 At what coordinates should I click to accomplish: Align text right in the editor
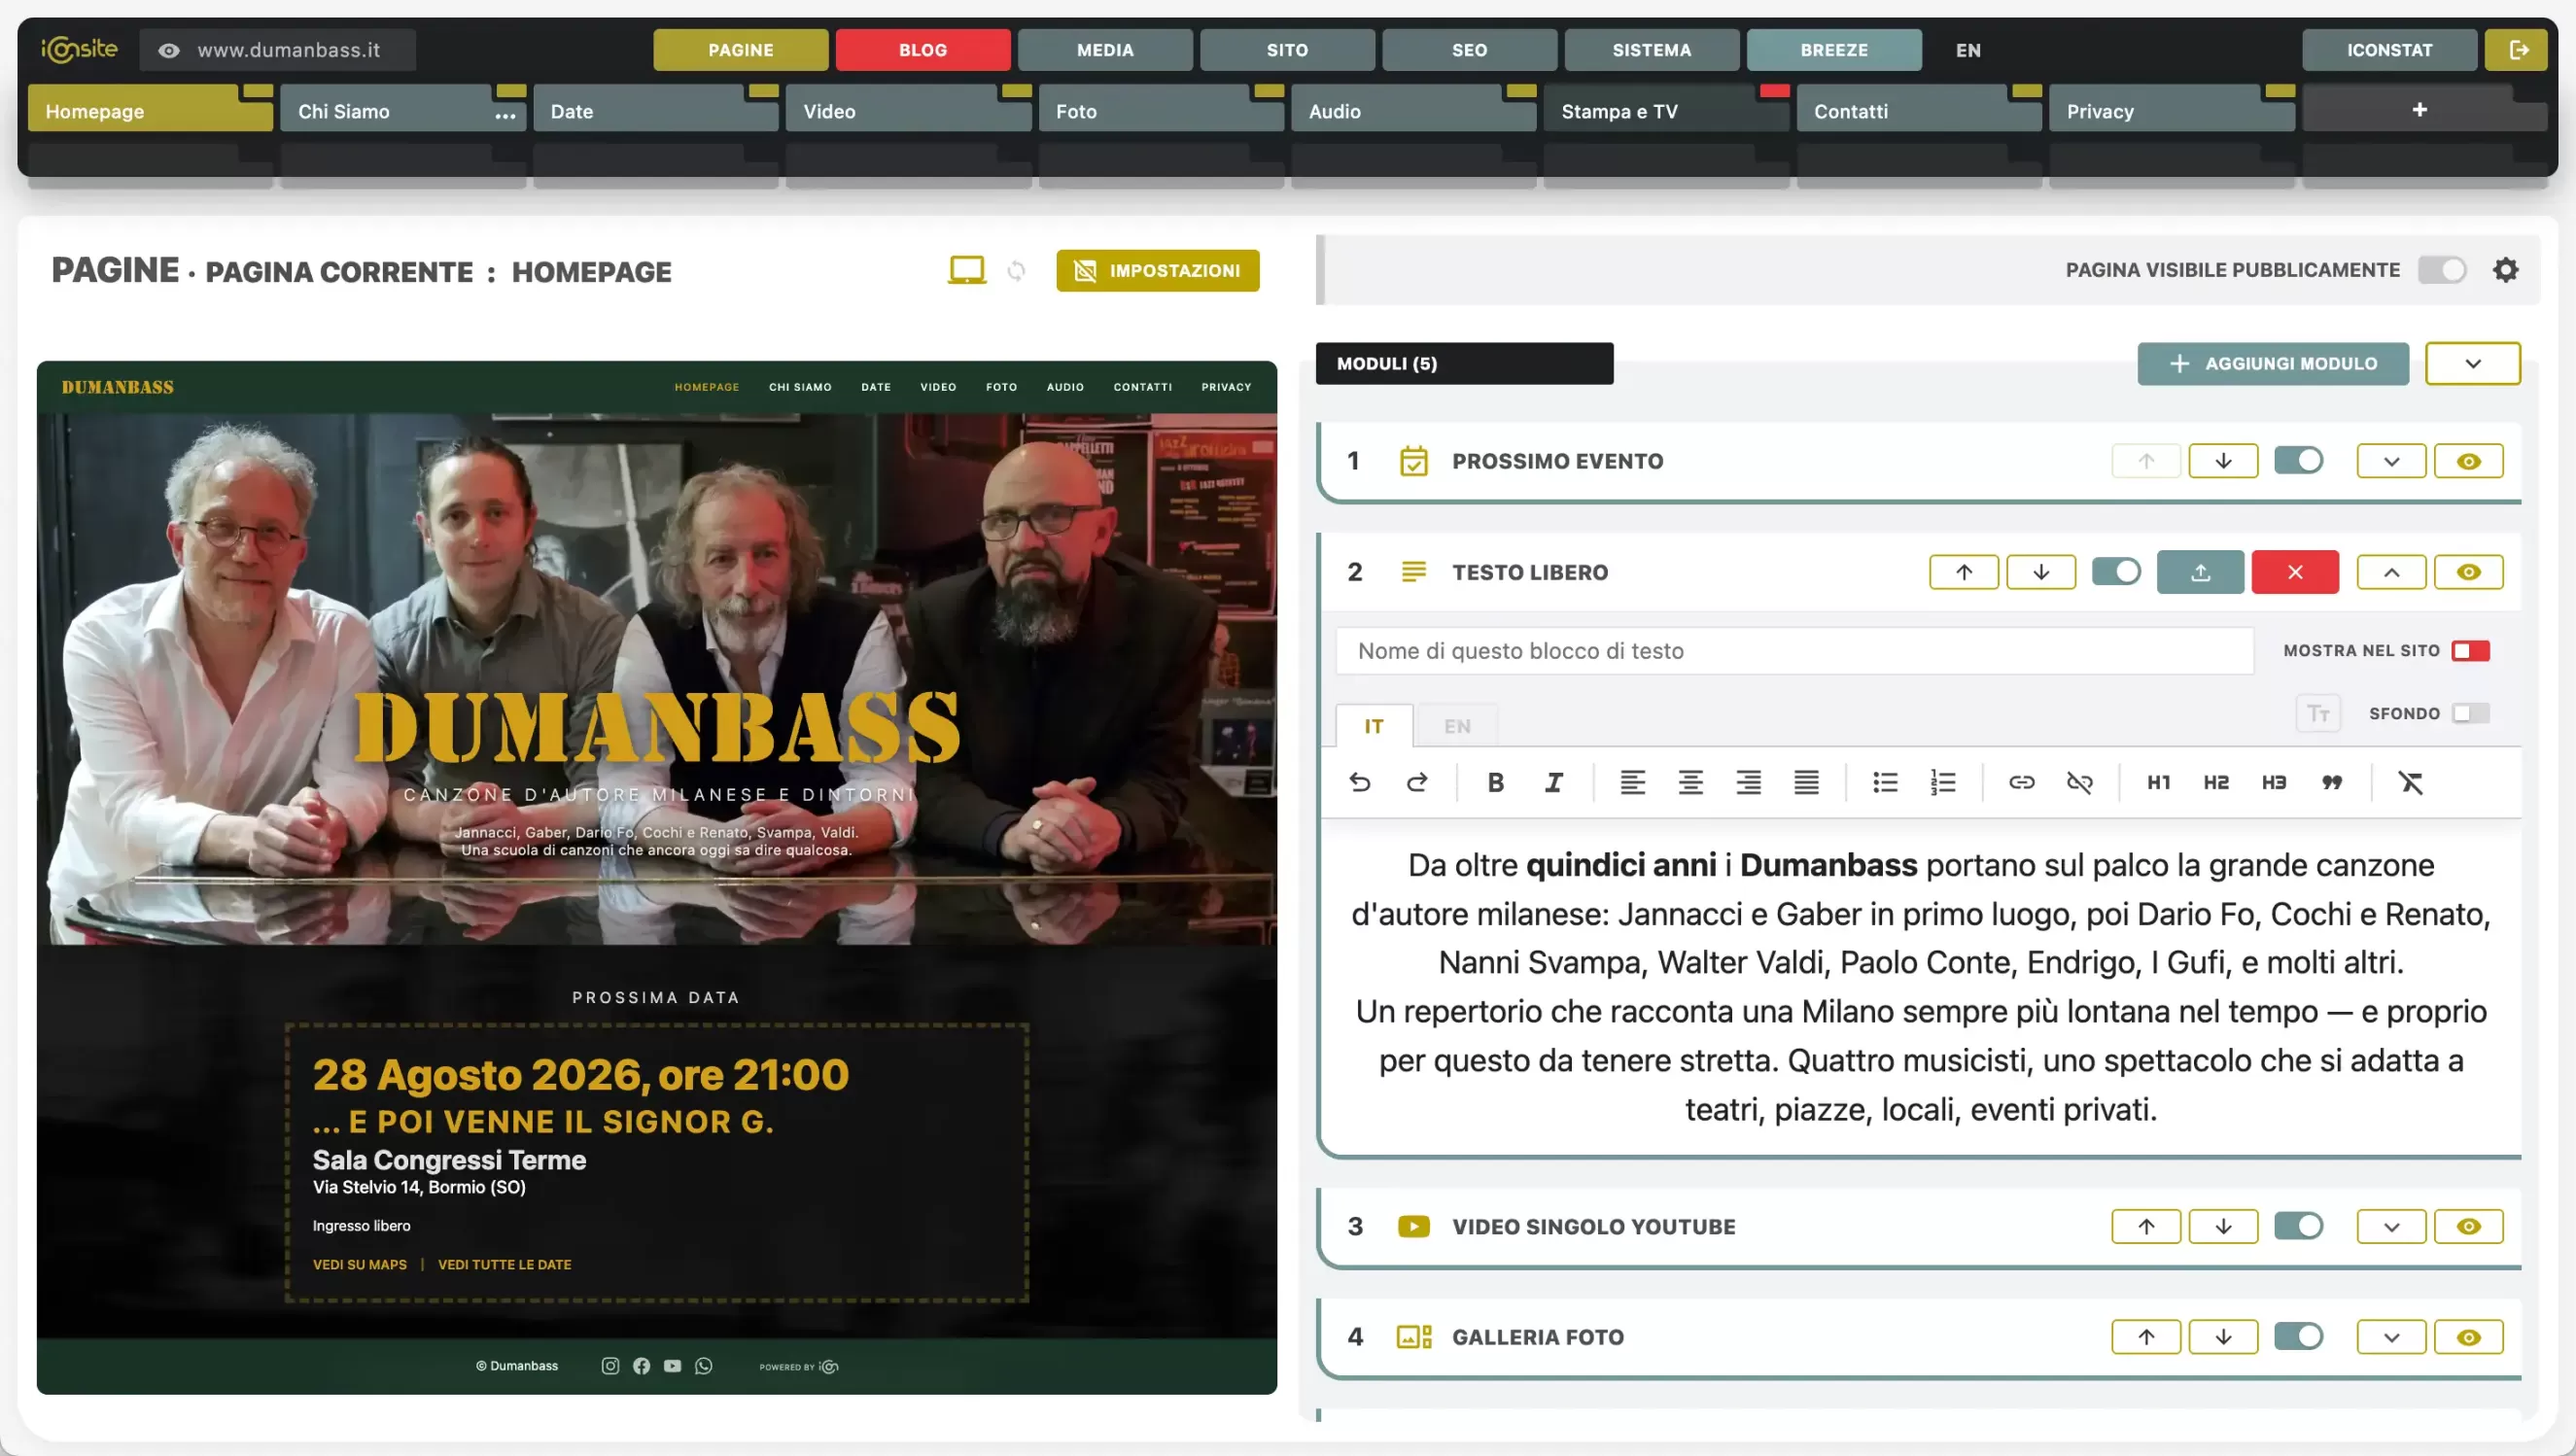1748,782
